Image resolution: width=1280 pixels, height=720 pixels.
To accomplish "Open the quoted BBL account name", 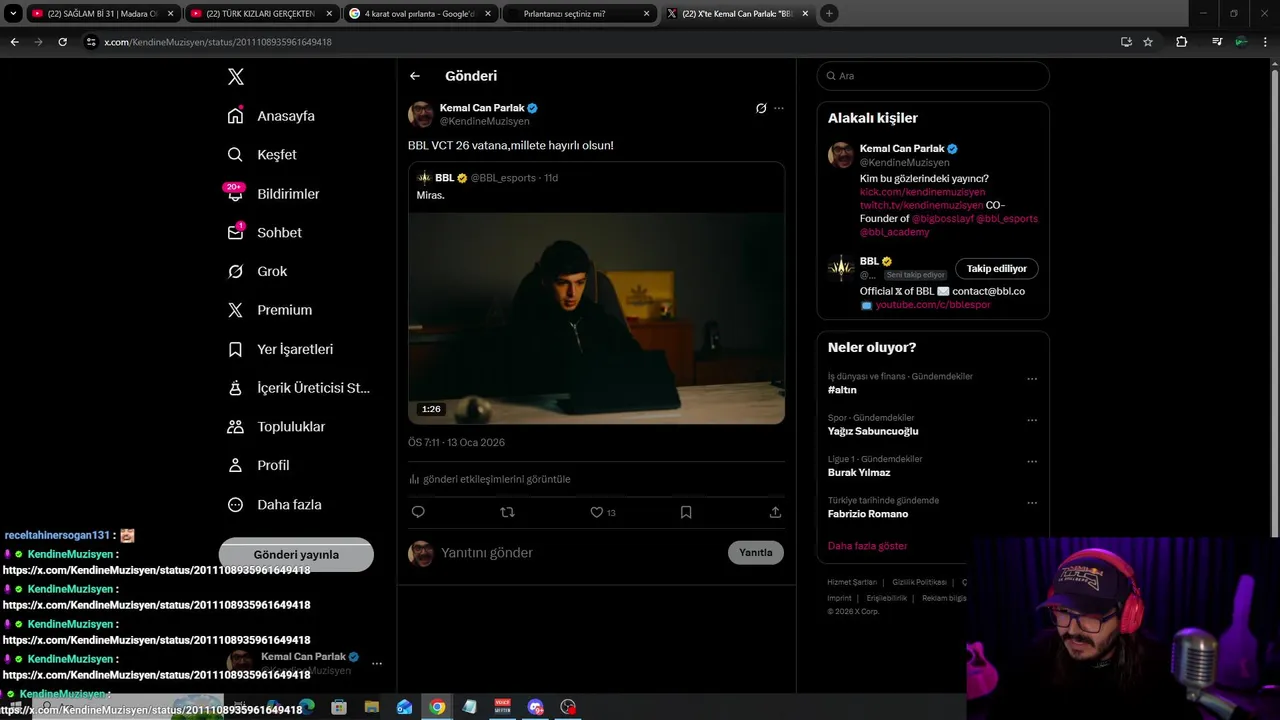I will click(x=445, y=178).
